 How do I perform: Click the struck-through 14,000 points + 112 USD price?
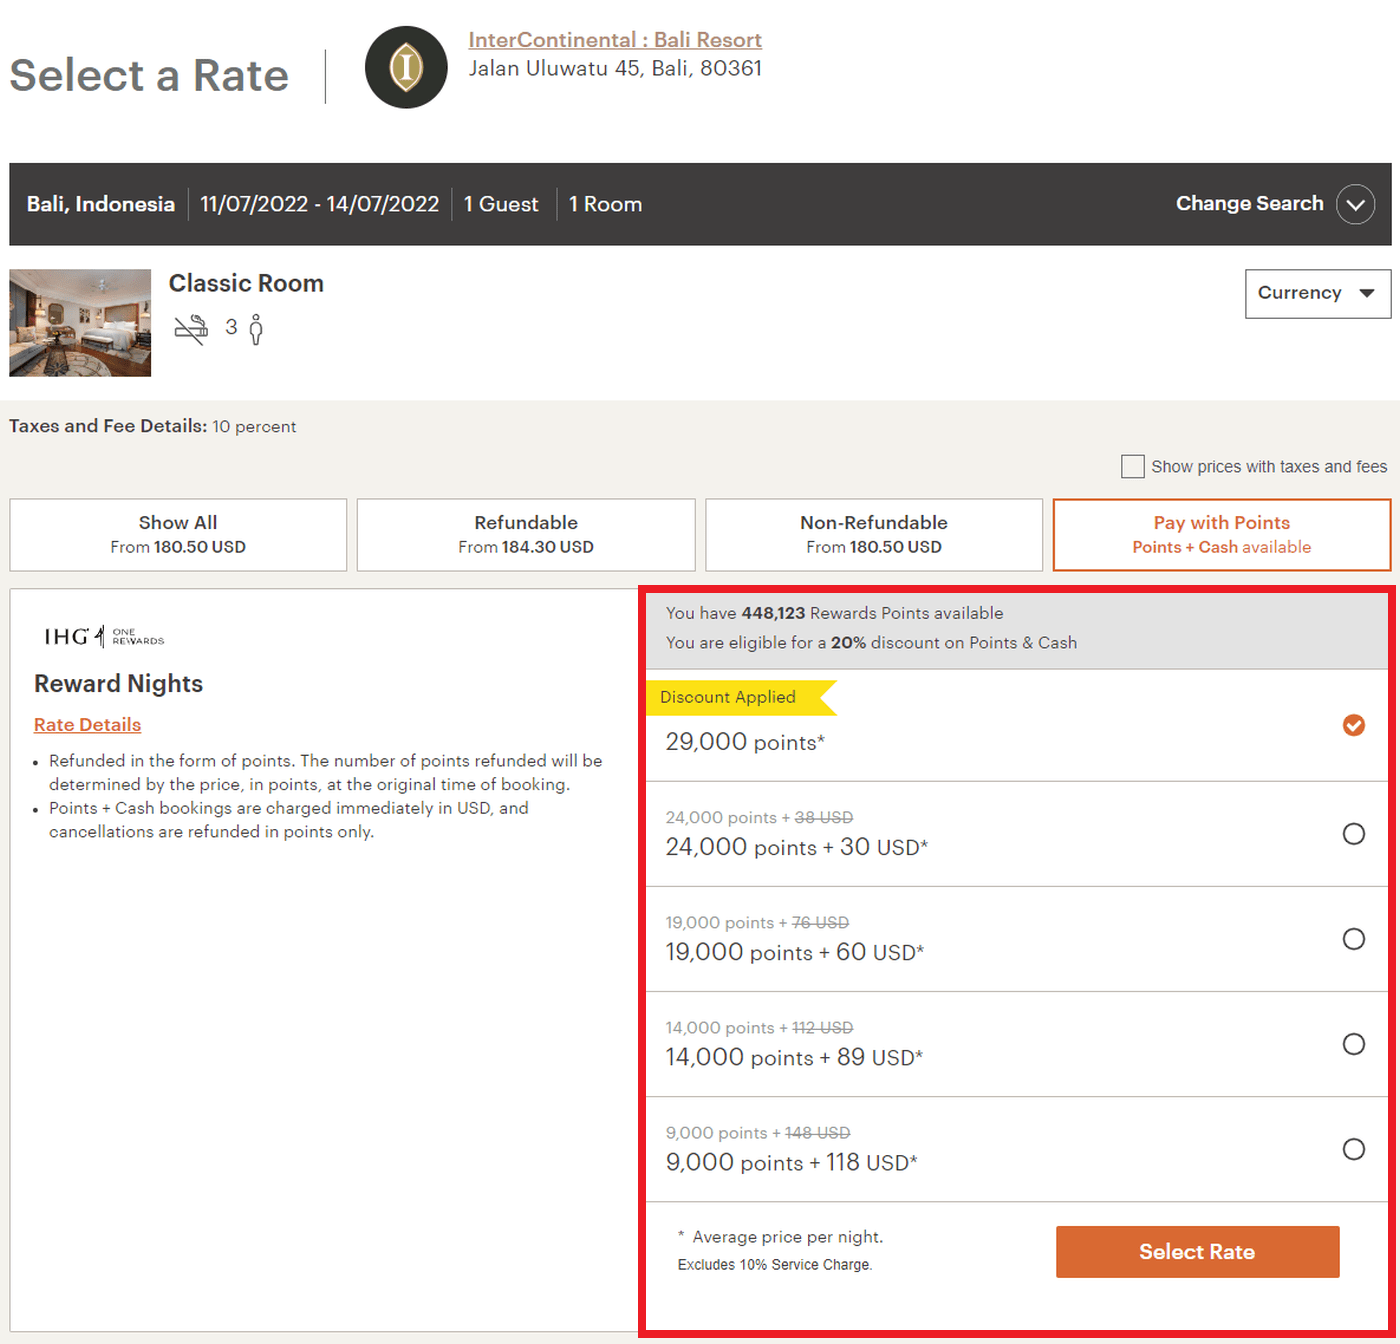tap(760, 1028)
